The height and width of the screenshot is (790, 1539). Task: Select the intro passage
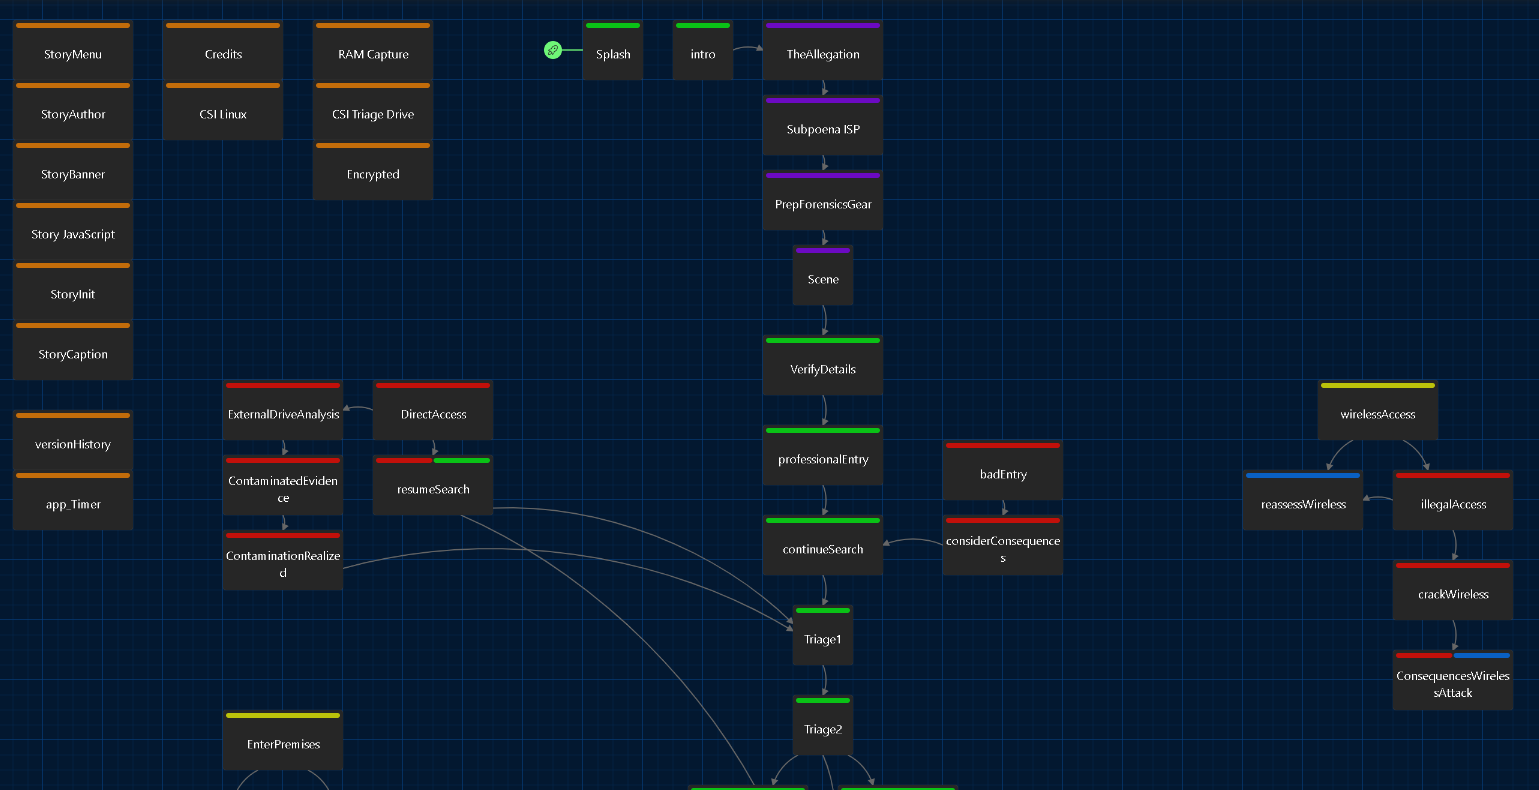pyautogui.click(x=703, y=50)
